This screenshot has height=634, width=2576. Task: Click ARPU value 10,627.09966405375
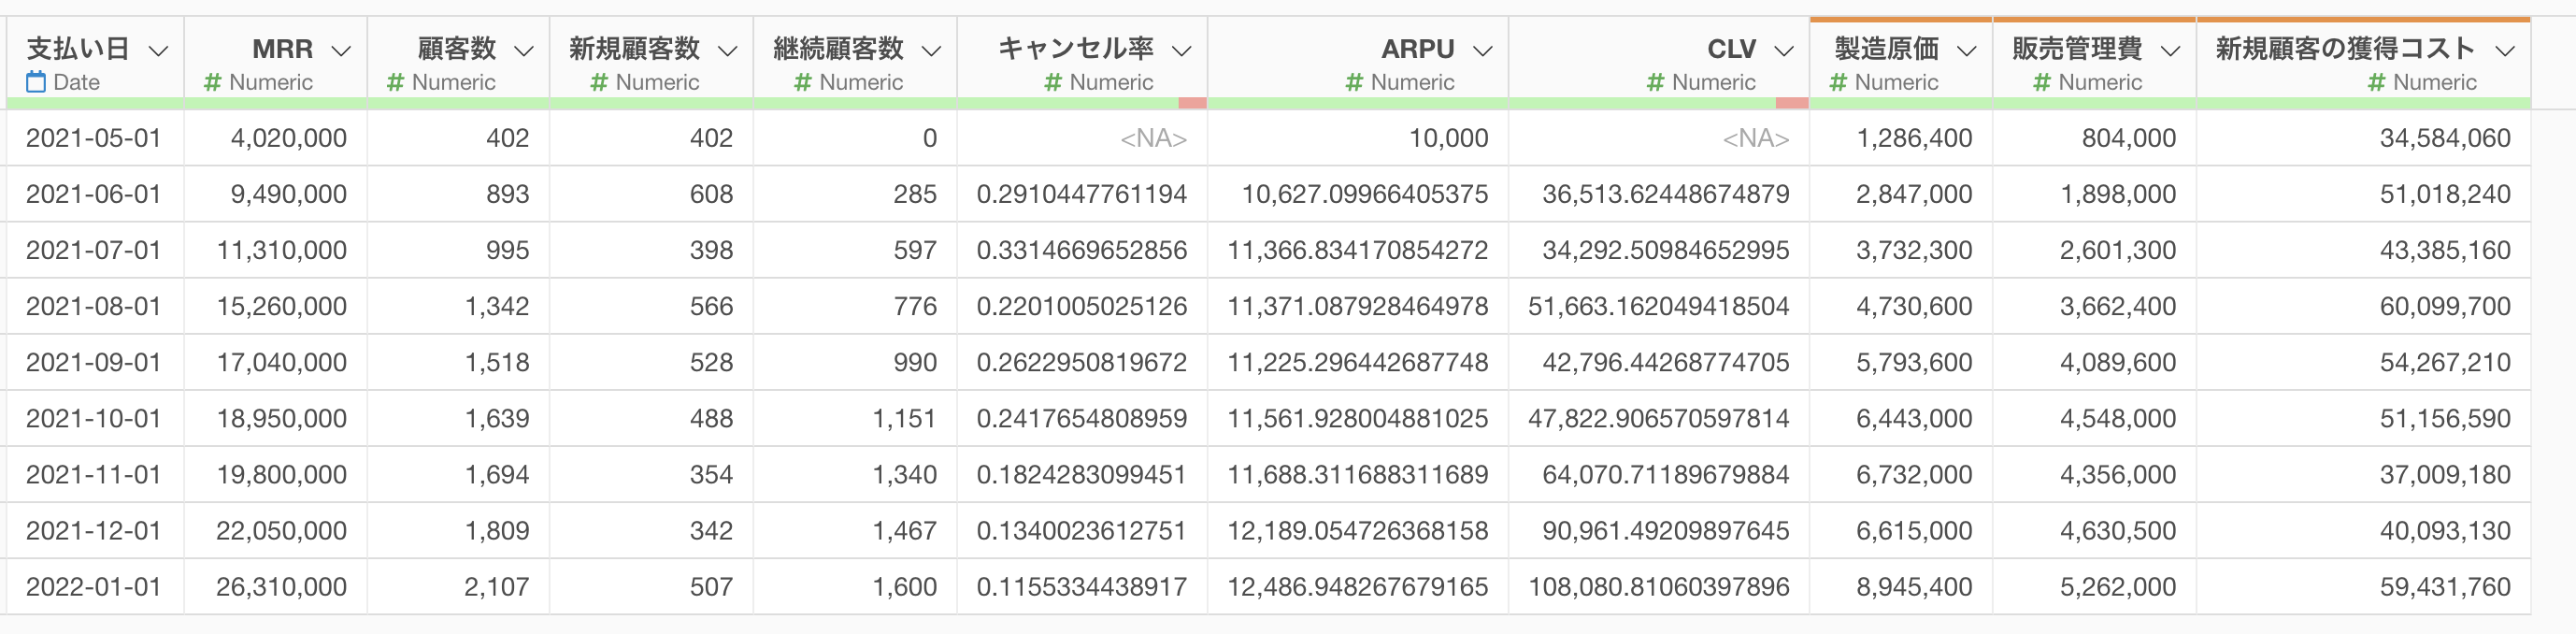pos(1365,194)
